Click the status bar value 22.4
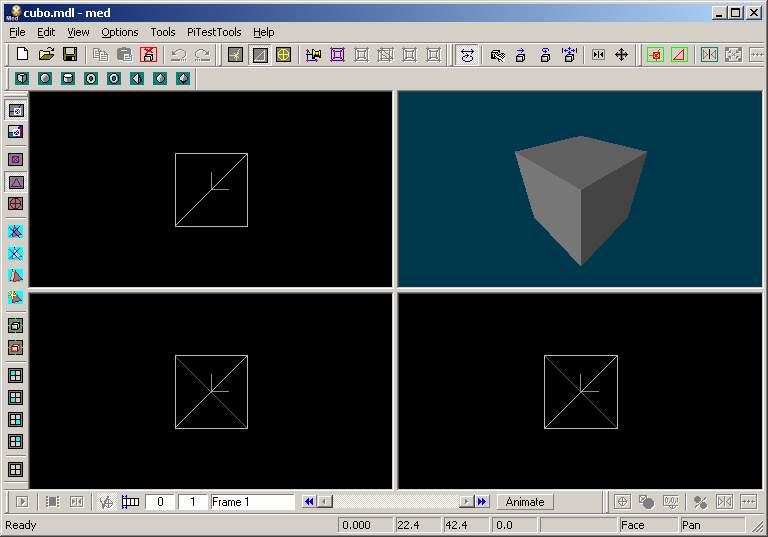The height and width of the screenshot is (537, 768). tap(408, 525)
